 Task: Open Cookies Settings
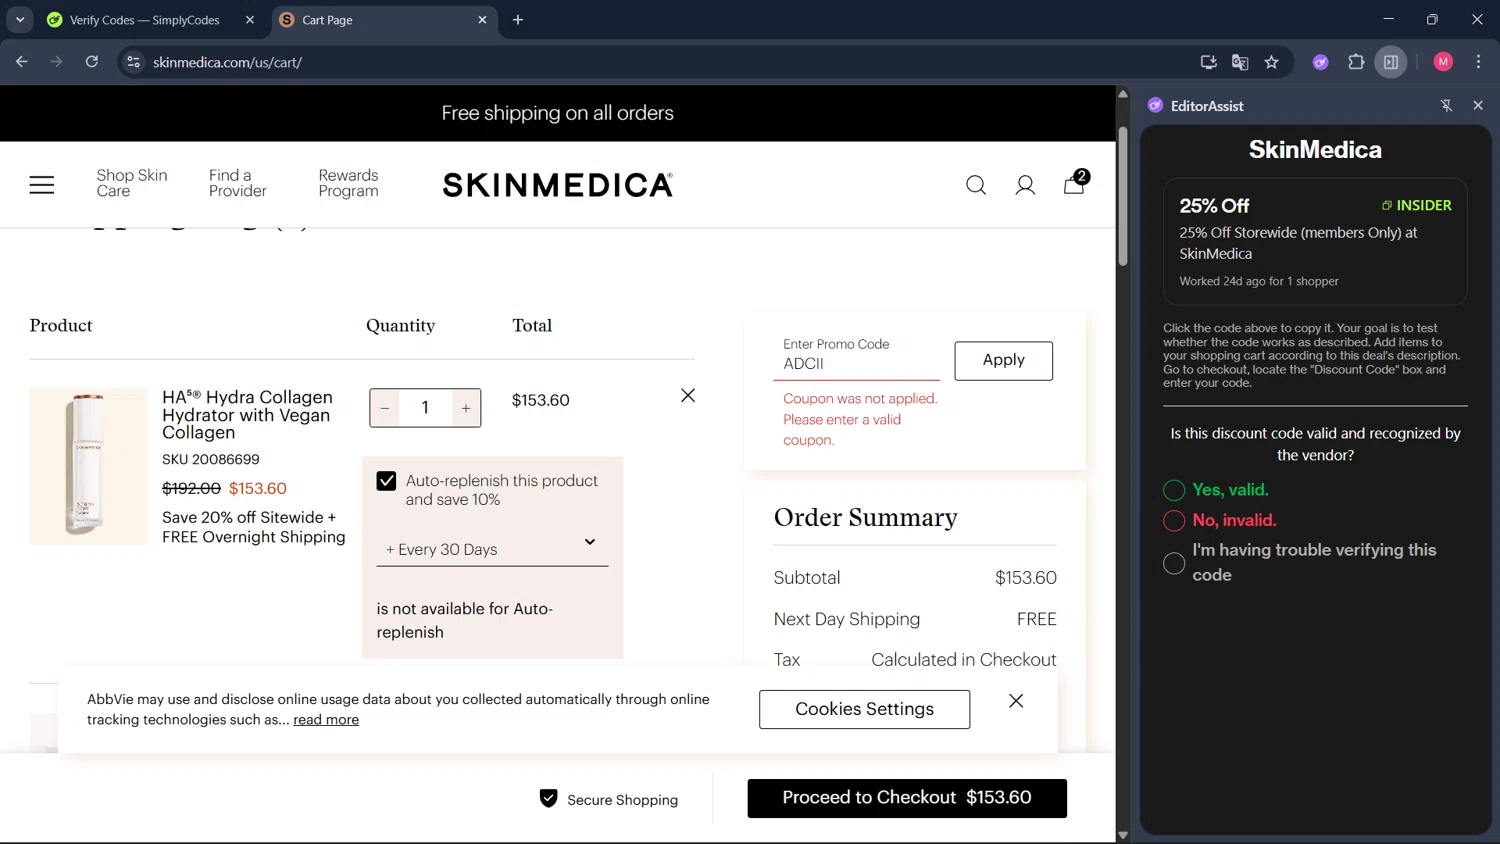[x=864, y=709]
